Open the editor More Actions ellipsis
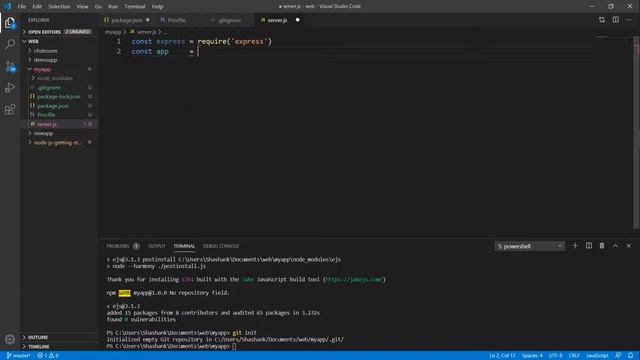 point(629,20)
